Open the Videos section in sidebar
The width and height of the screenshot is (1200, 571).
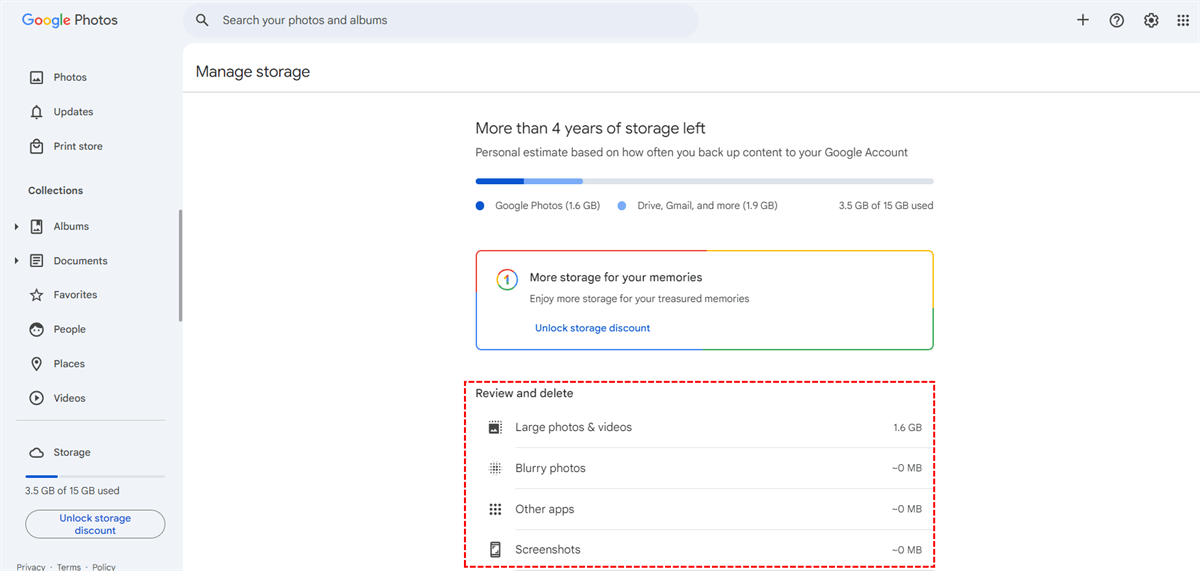pyautogui.click(x=69, y=398)
